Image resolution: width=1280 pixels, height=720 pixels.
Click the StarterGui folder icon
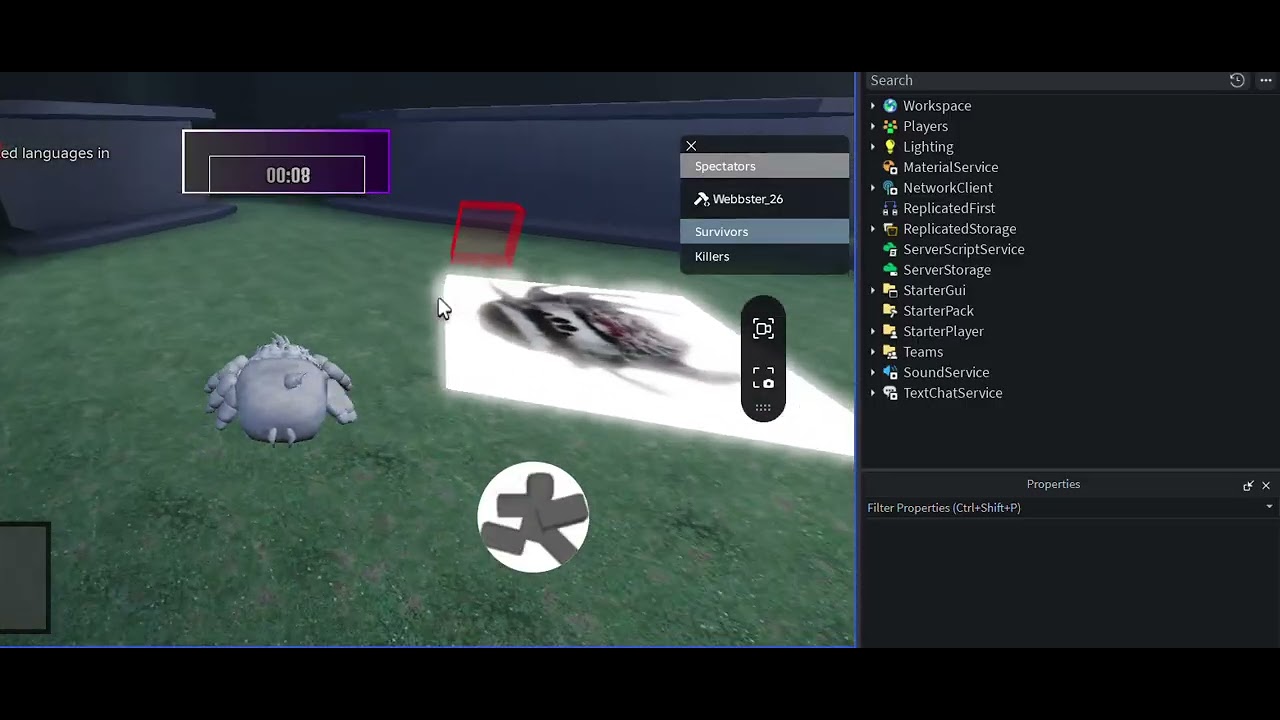click(890, 290)
